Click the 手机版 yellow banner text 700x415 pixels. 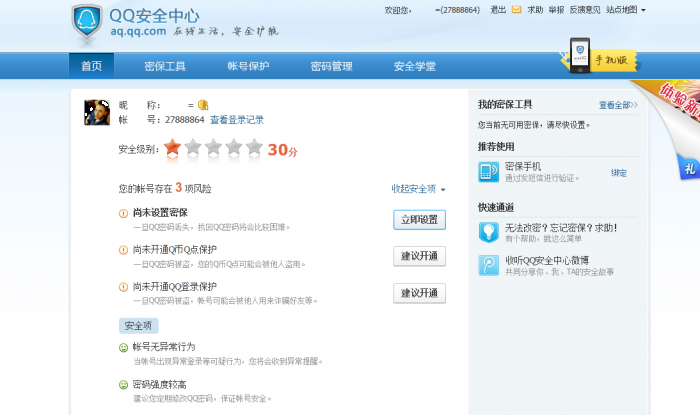pos(611,60)
